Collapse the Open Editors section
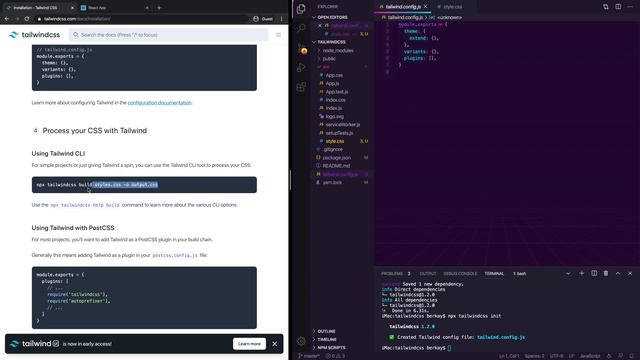The width and height of the screenshot is (640, 360). (x=342, y=17)
